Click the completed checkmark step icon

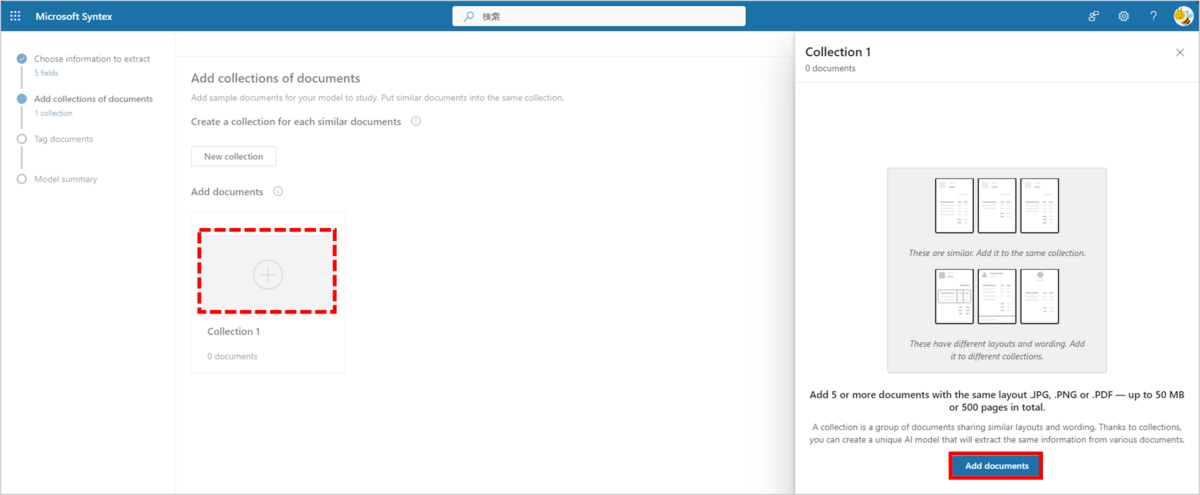[x=22, y=59]
